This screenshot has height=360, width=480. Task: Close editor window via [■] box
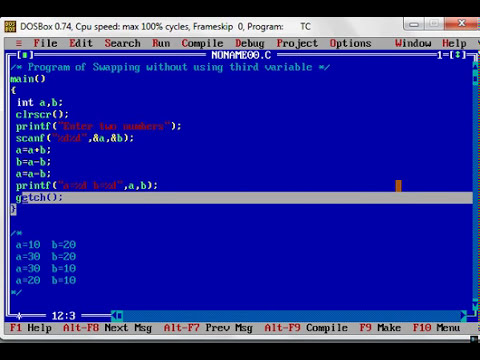25,55
